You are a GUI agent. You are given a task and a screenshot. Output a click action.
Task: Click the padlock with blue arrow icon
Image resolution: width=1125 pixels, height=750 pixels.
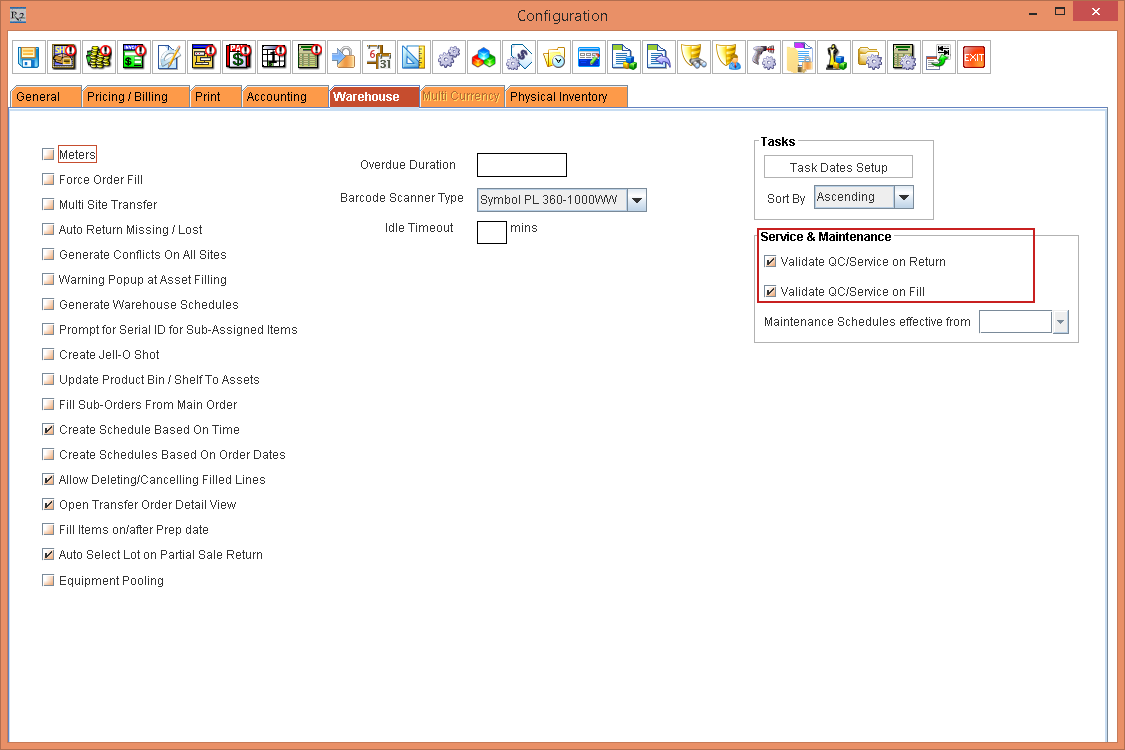(x=344, y=57)
